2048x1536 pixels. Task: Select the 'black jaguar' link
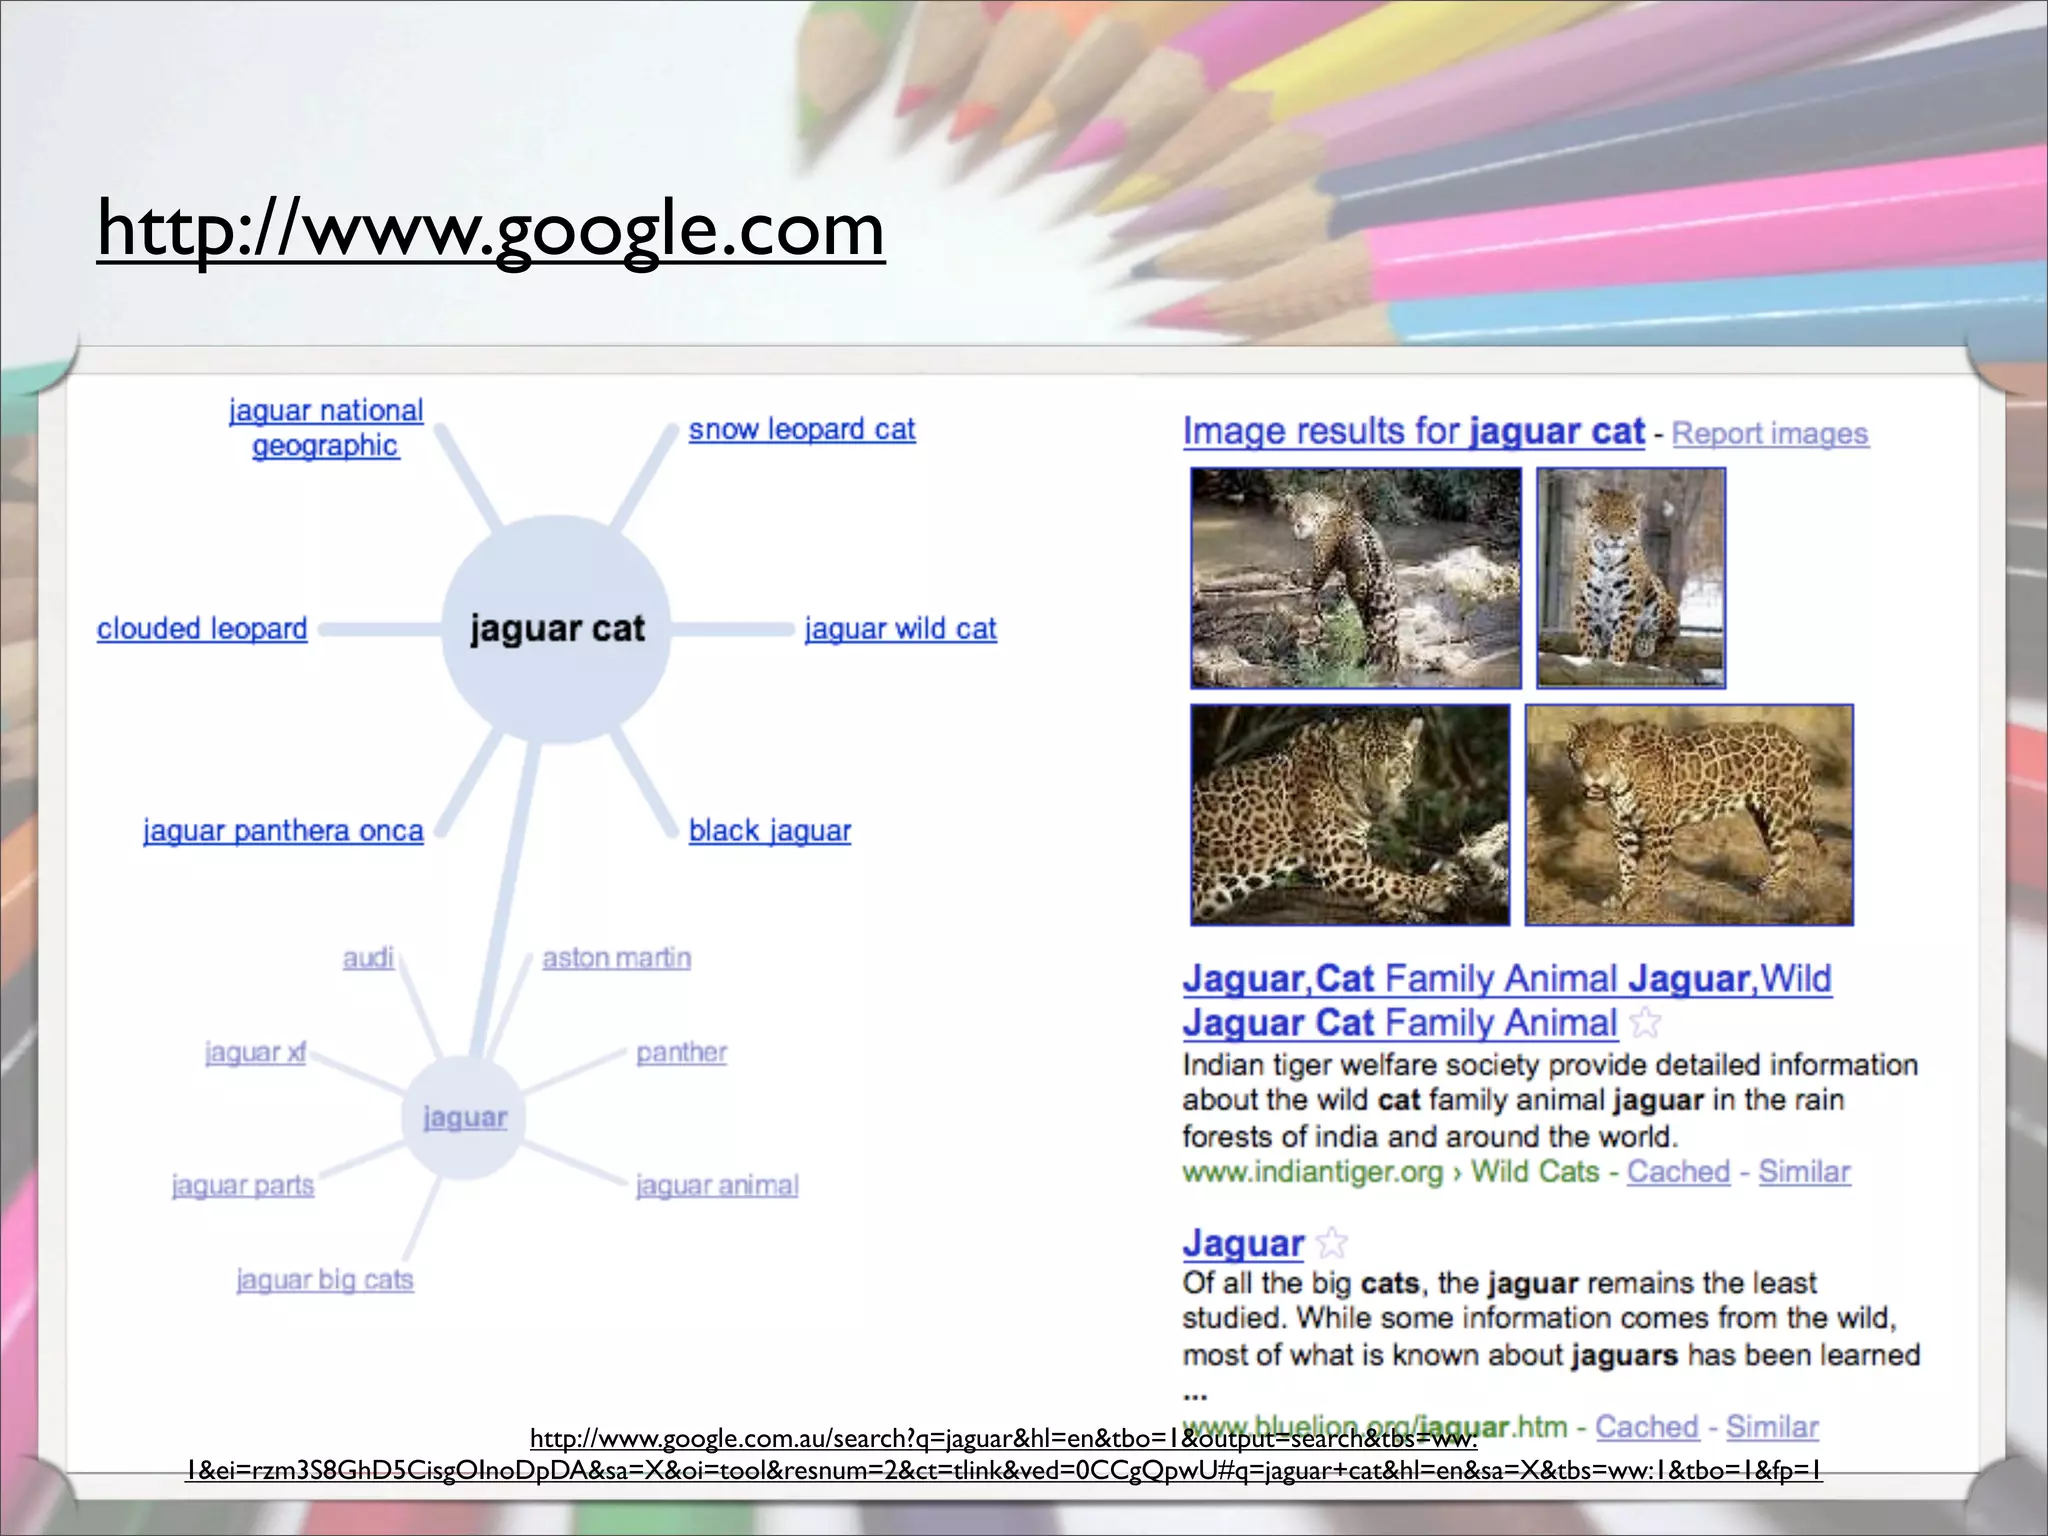[770, 831]
